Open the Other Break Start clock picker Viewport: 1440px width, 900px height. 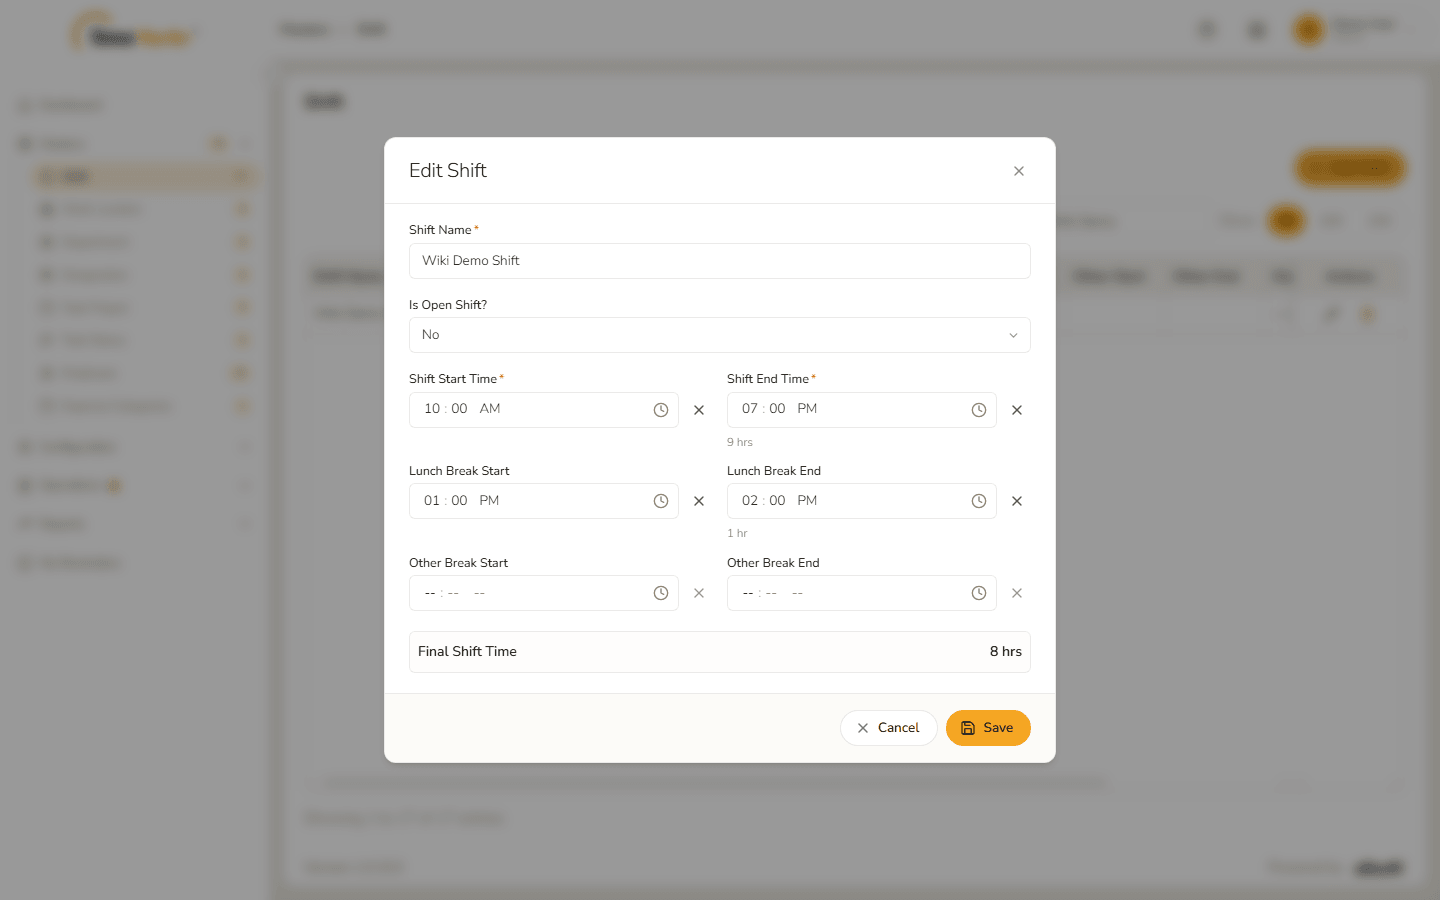(x=661, y=593)
